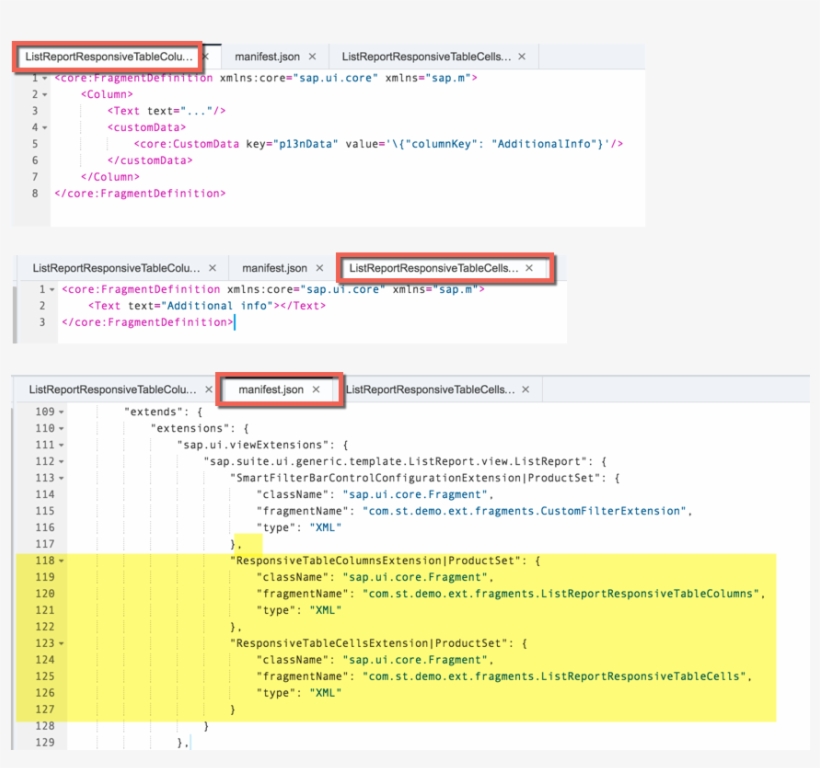Fold the sap.ui.viewExtensions block at line 111

[61, 445]
